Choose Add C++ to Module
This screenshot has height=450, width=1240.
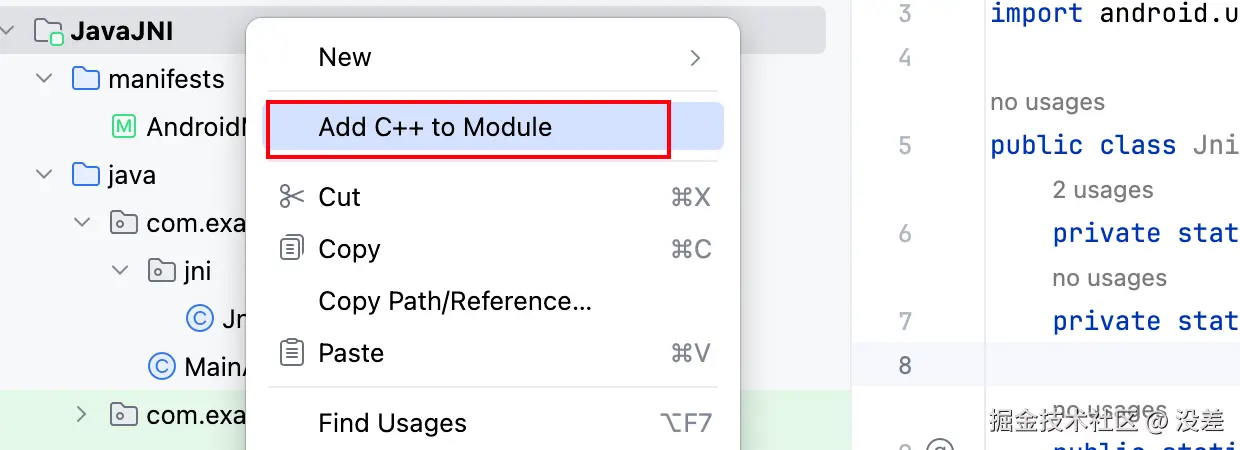click(x=435, y=127)
